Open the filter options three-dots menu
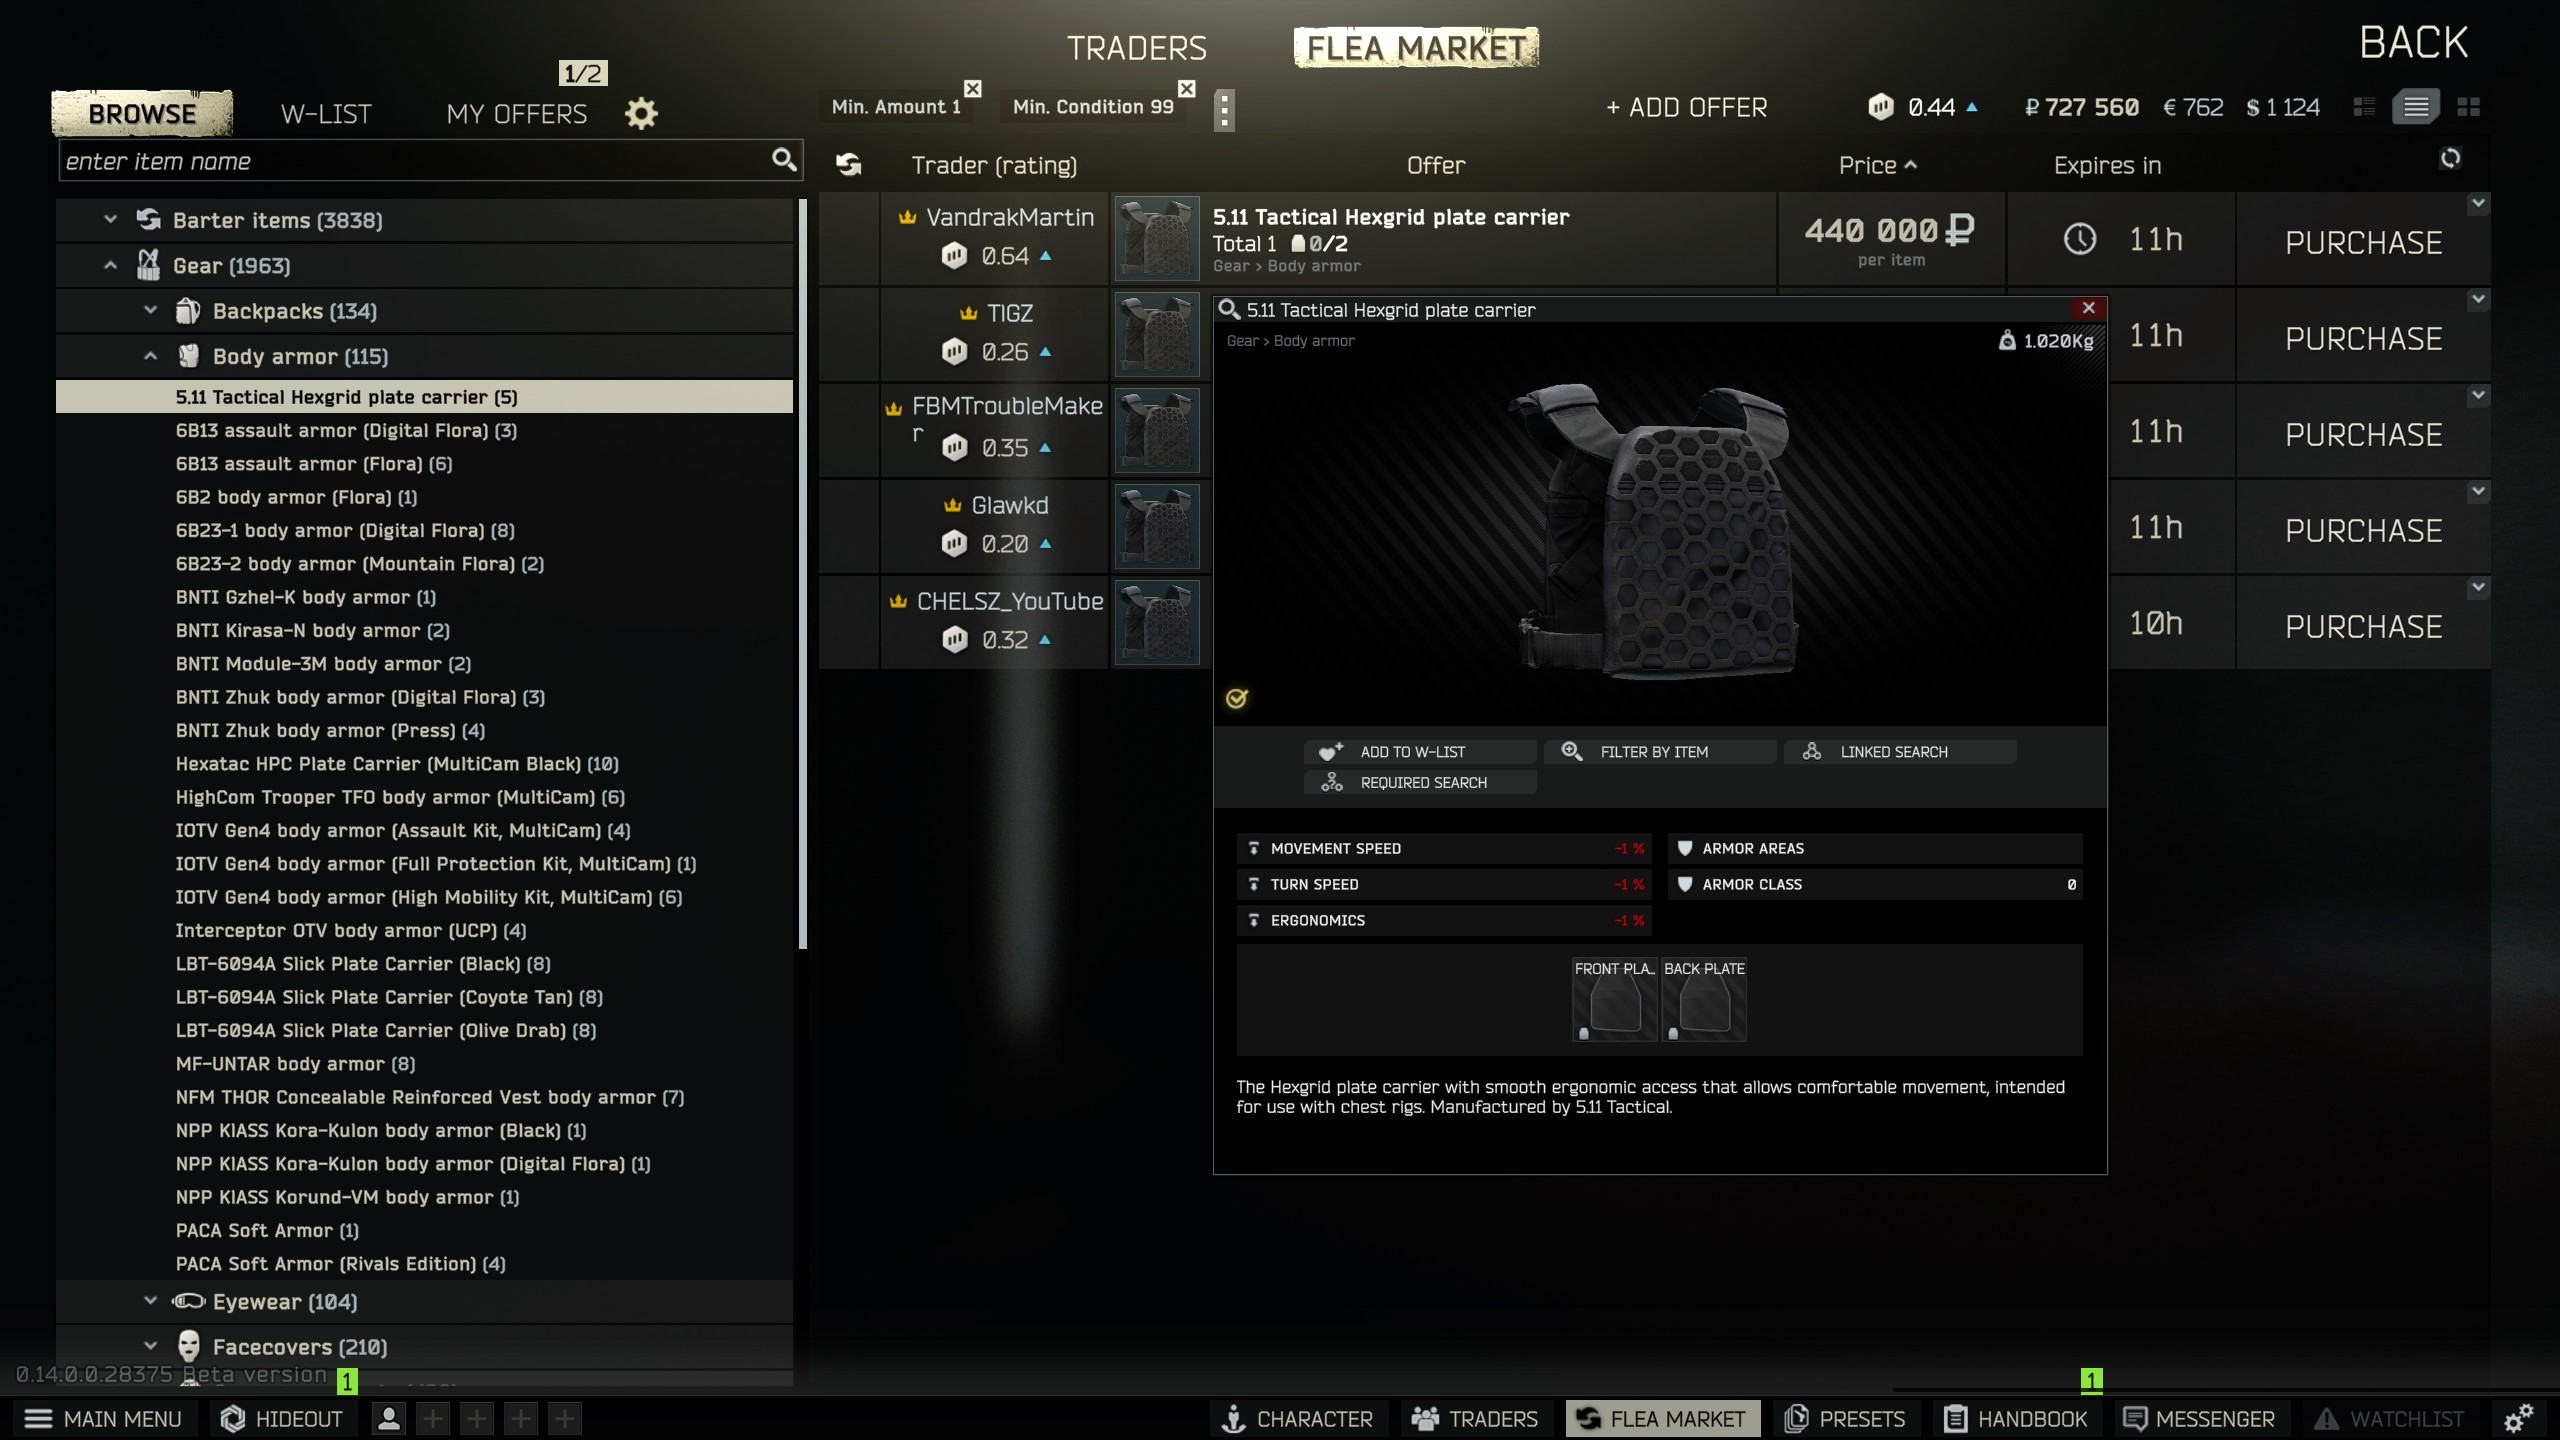The height and width of the screenshot is (1440, 2560). [1224, 110]
